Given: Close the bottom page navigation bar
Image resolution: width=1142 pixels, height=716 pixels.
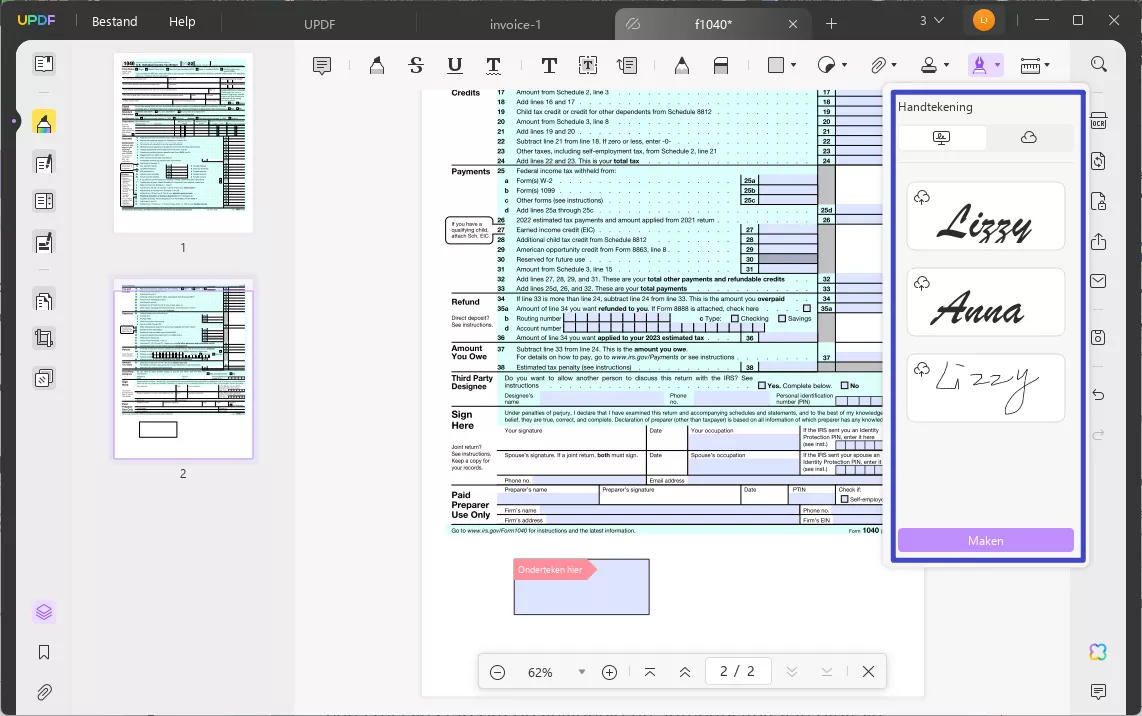Looking at the screenshot, I should pos(868,672).
